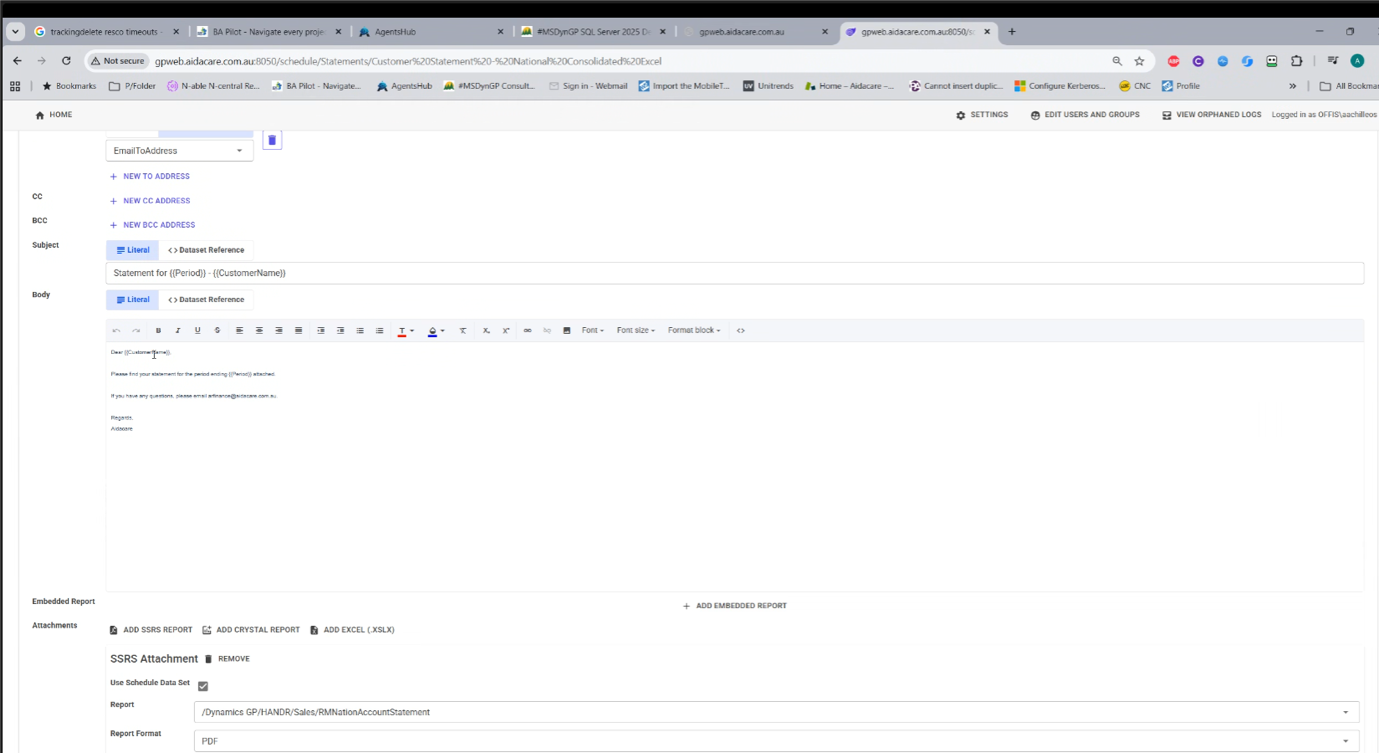Insert a hyperlink in the body
This screenshot has width=1379, height=753.
coord(527,330)
